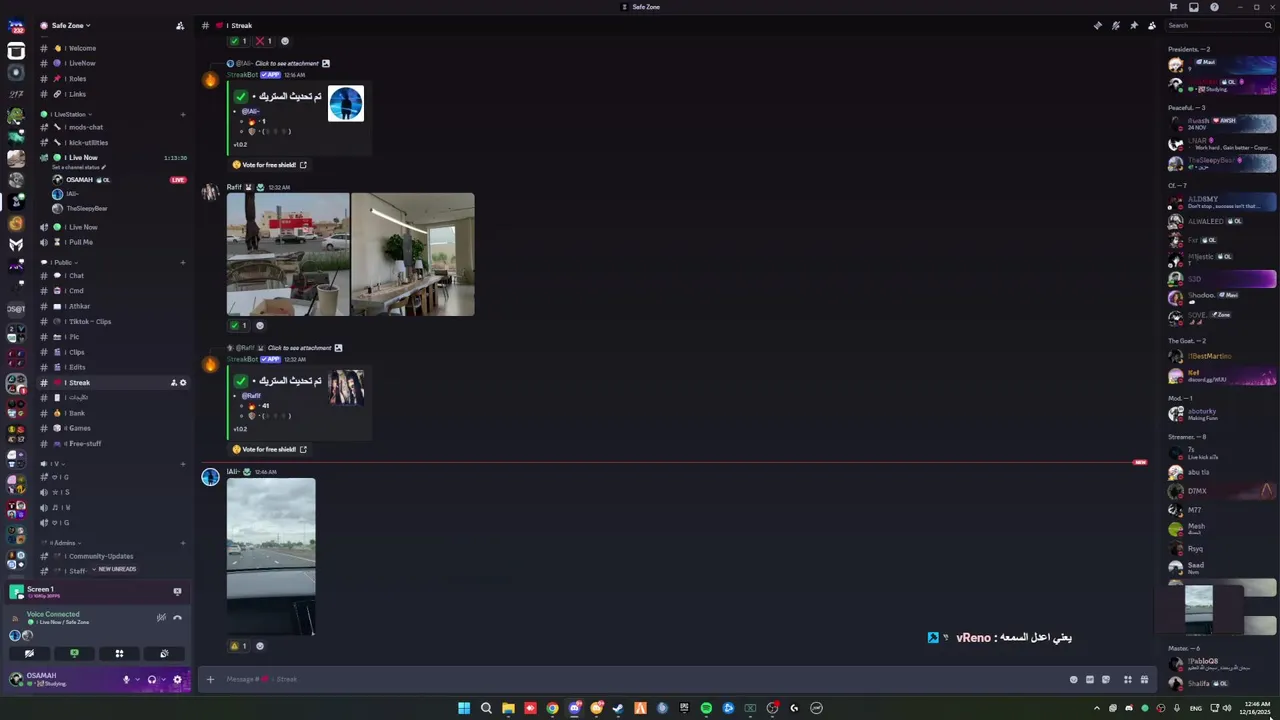Deafen using the headphones icon
The height and width of the screenshot is (720, 1280).
152,680
